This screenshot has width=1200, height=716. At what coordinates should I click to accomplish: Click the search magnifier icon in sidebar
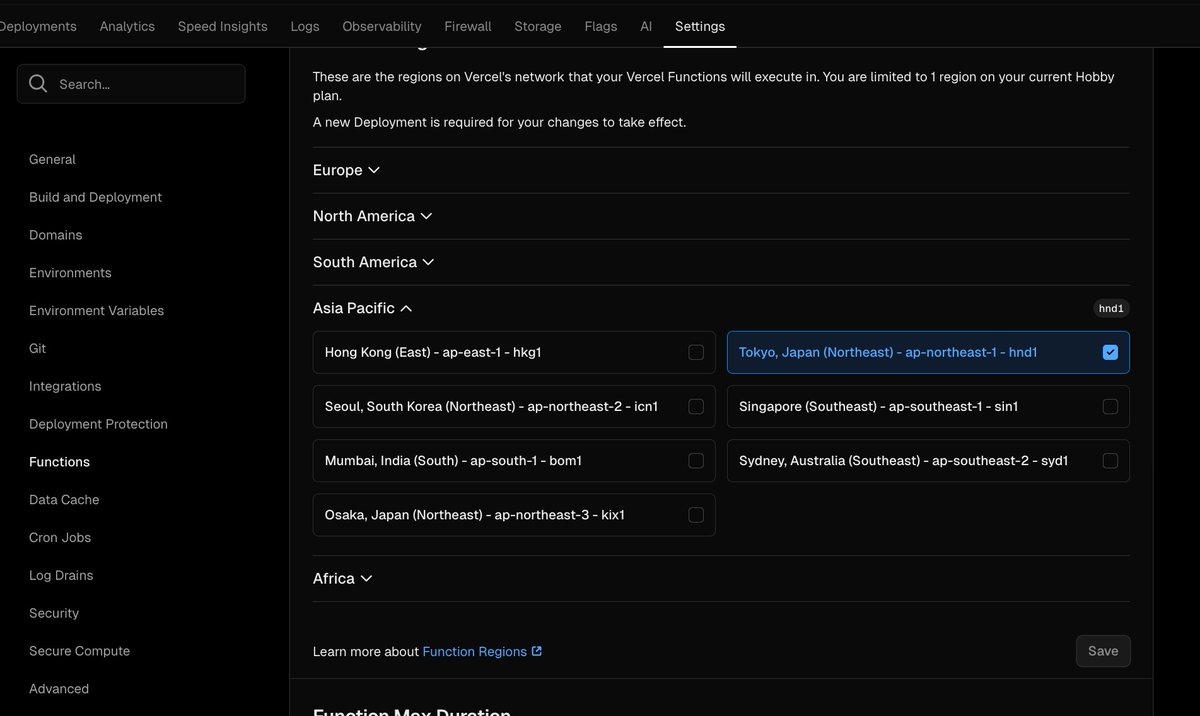click(38, 84)
